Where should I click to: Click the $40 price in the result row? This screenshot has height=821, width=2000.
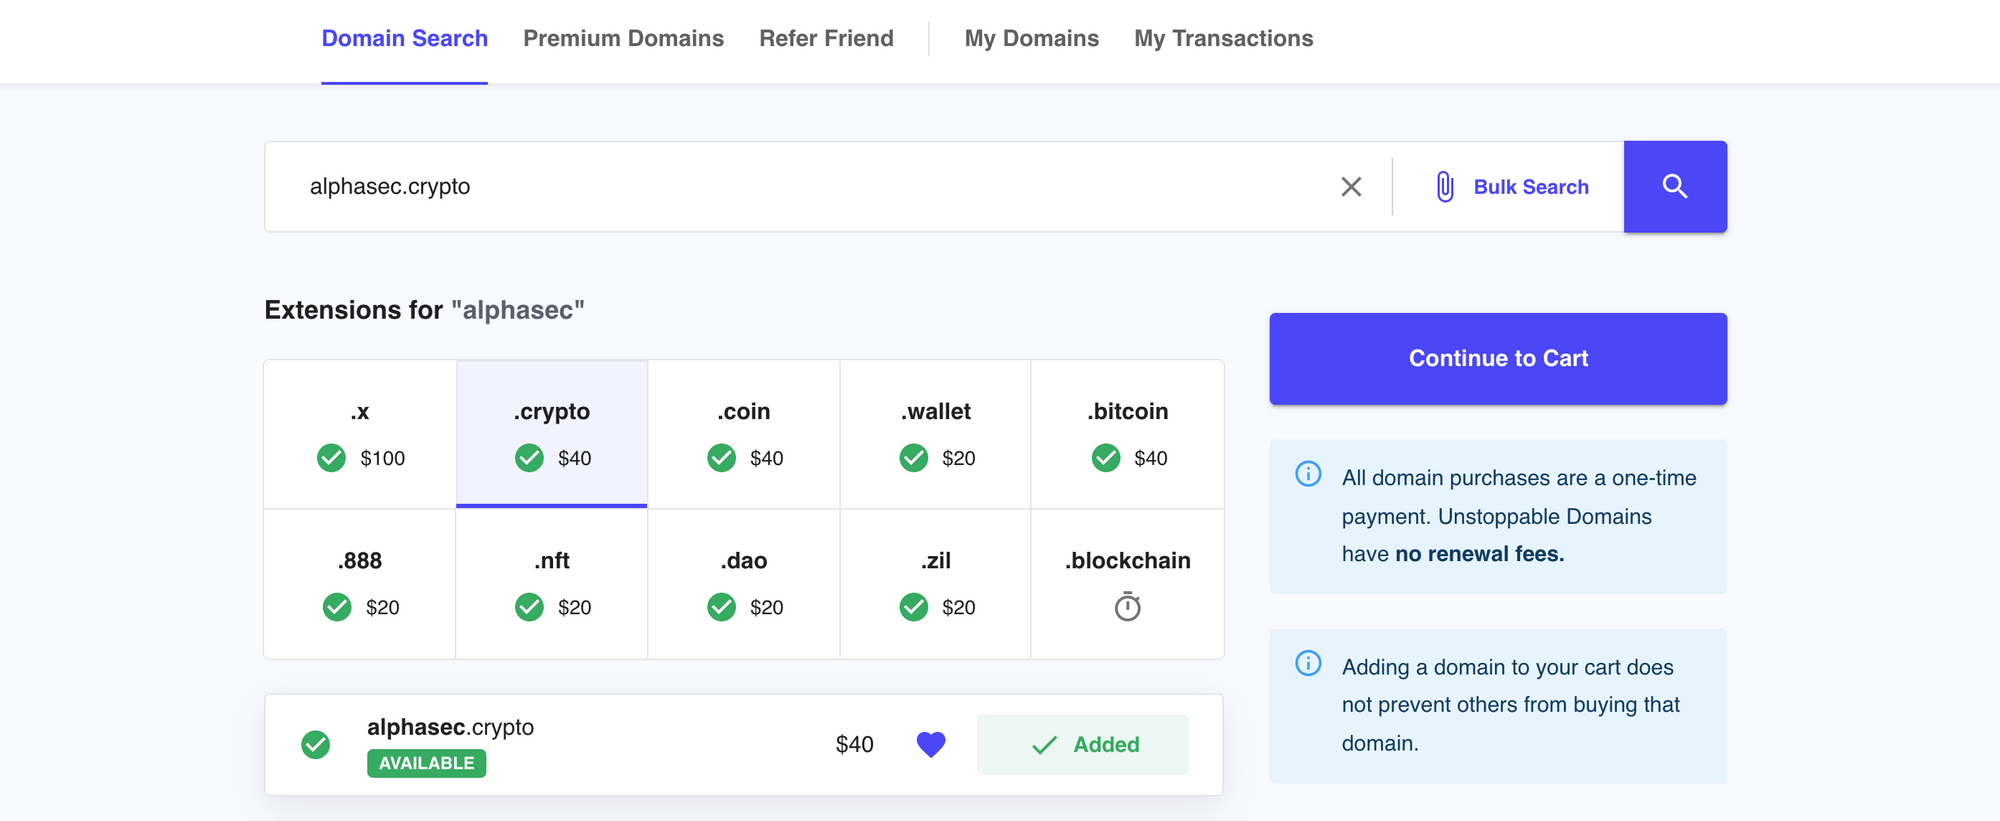pos(855,745)
